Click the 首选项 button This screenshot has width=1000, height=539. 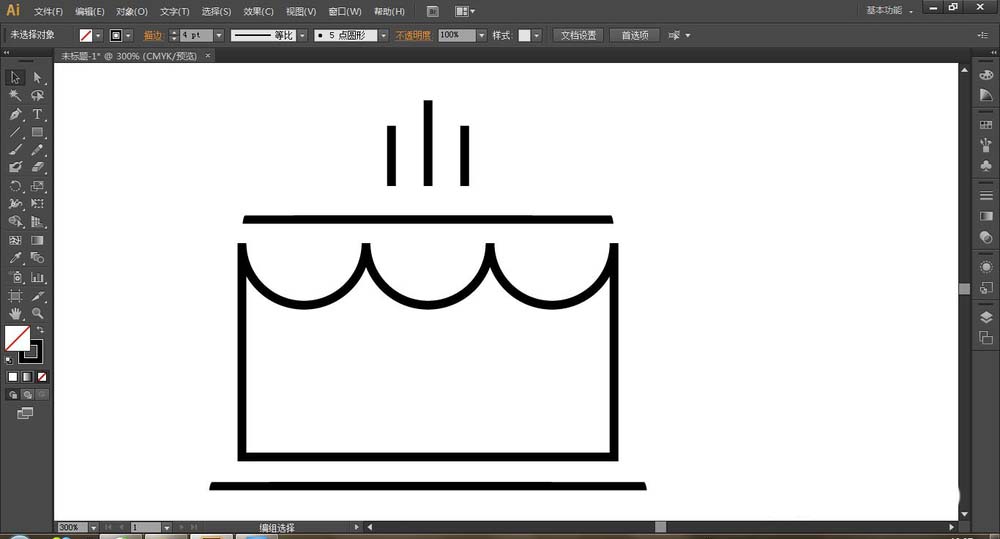pos(634,35)
